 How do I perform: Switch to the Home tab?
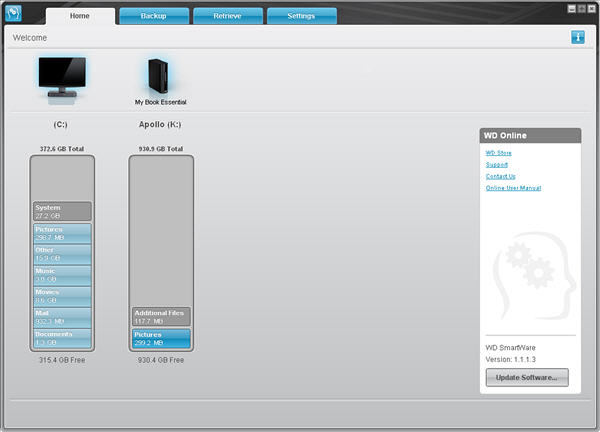point(80,16)
